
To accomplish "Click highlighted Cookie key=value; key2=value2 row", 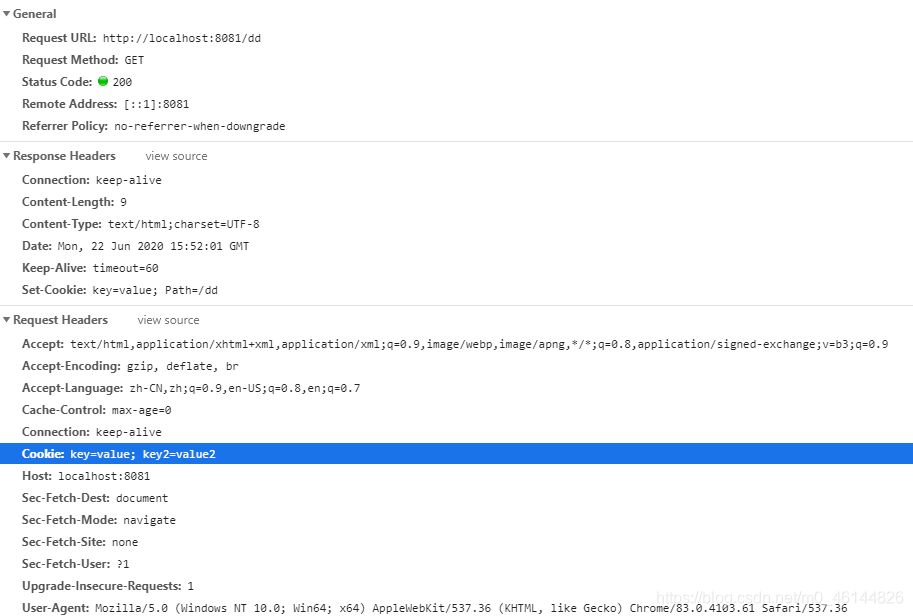I will coord(456,454).
